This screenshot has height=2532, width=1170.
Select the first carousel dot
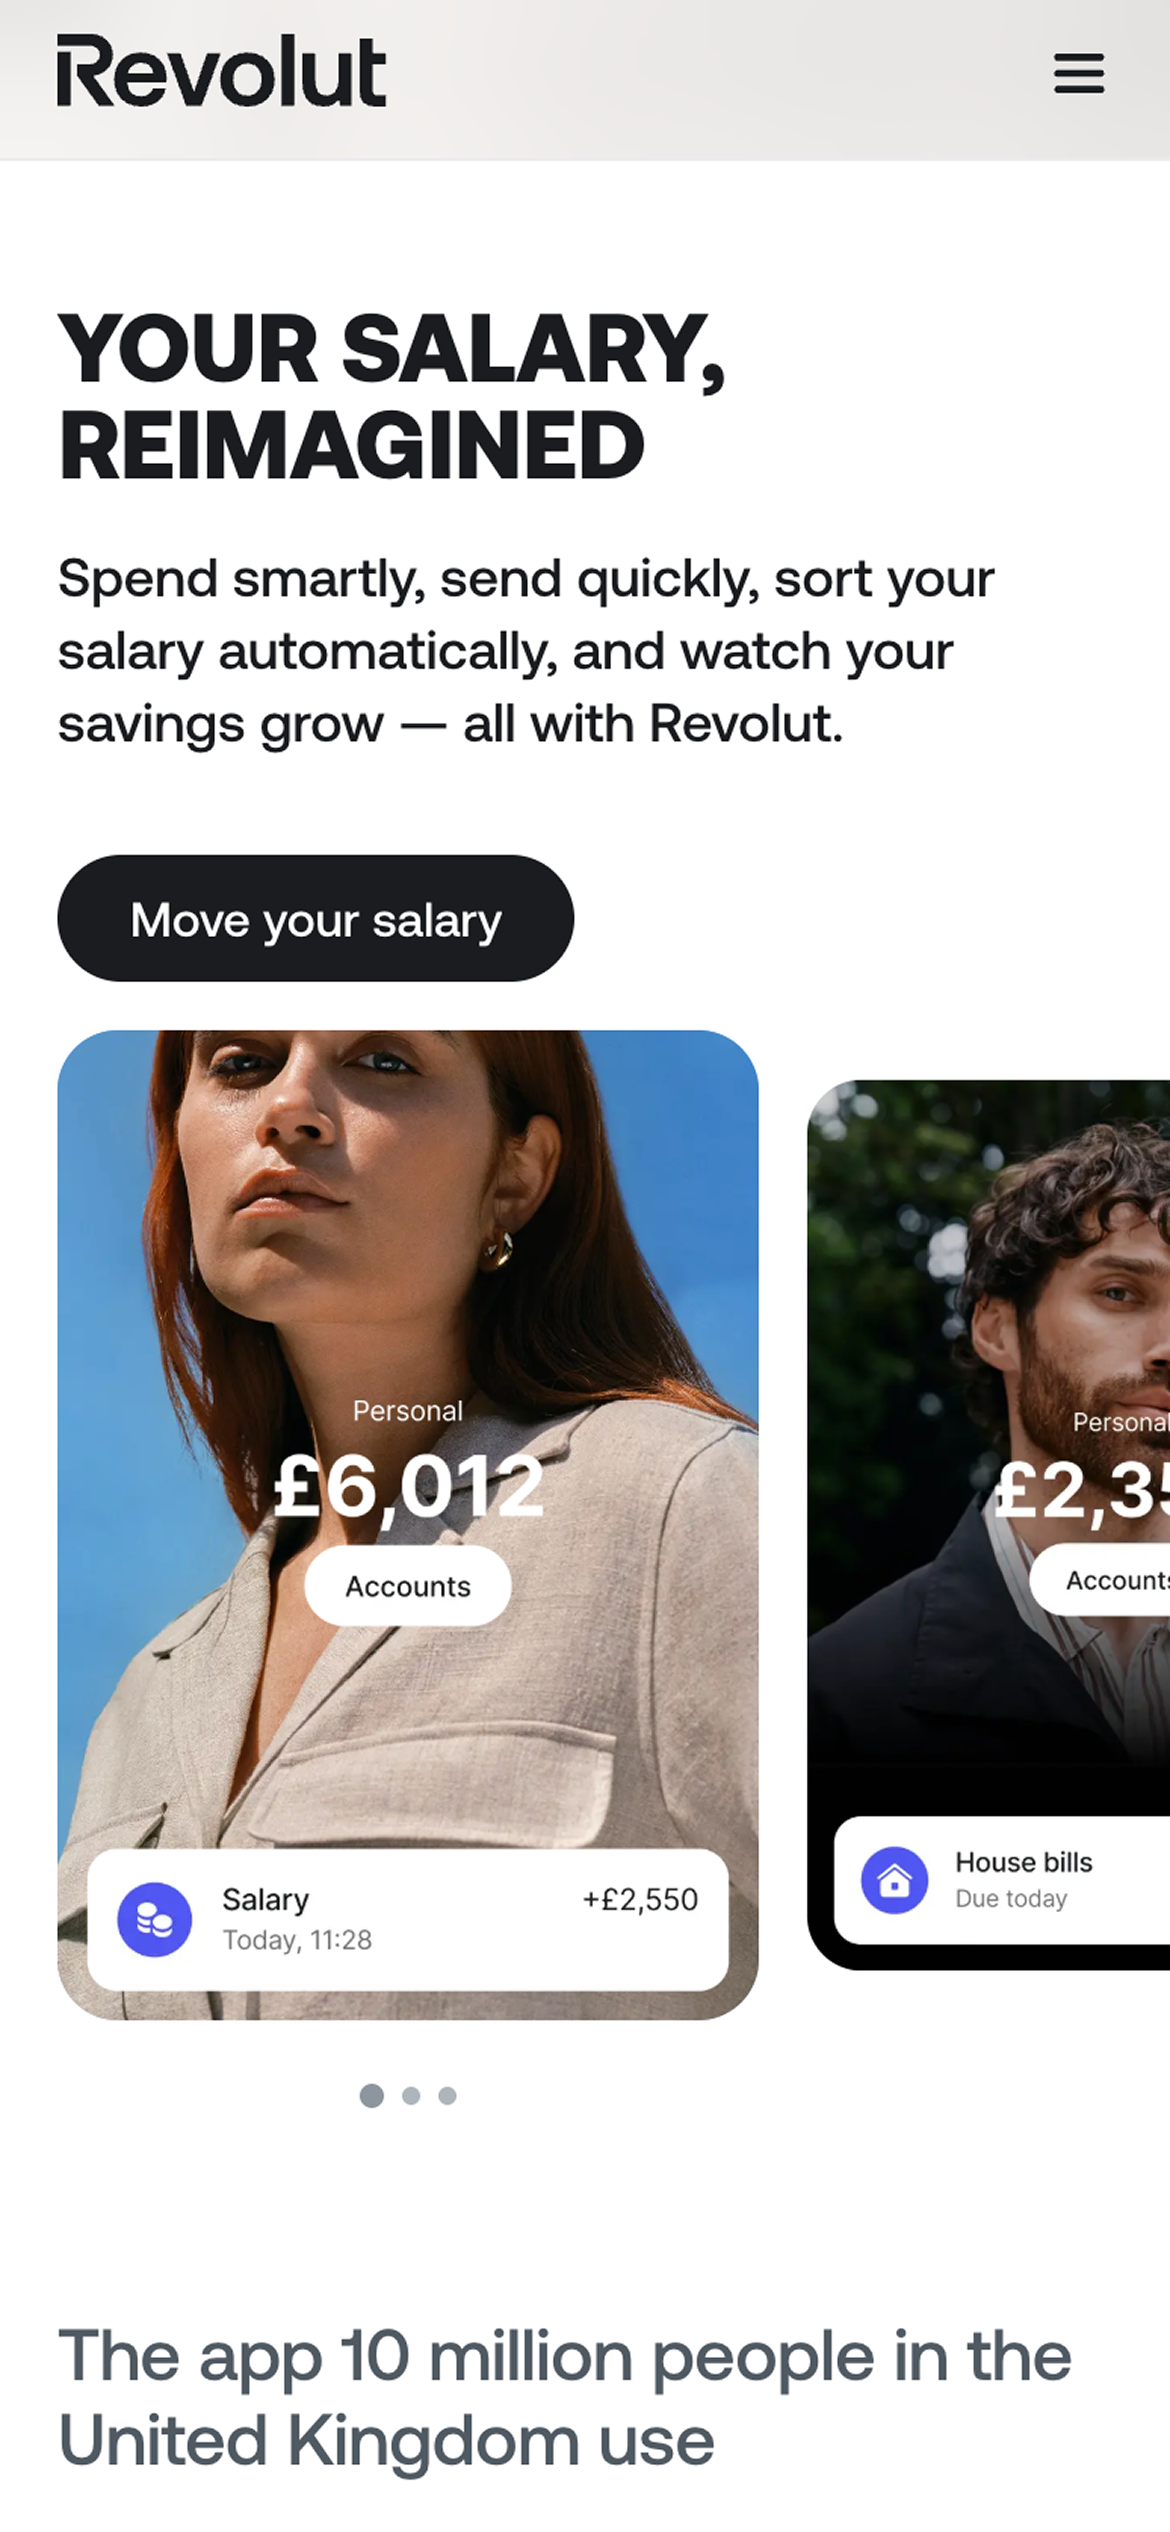pyautogui.click(x=372, y=2095)
